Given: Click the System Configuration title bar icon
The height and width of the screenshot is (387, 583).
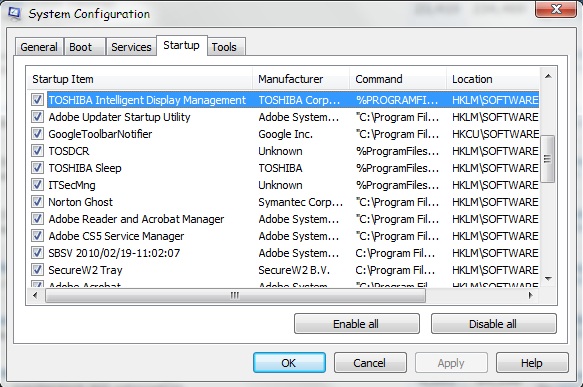Looking at the screenshot, I should (14, 13).
